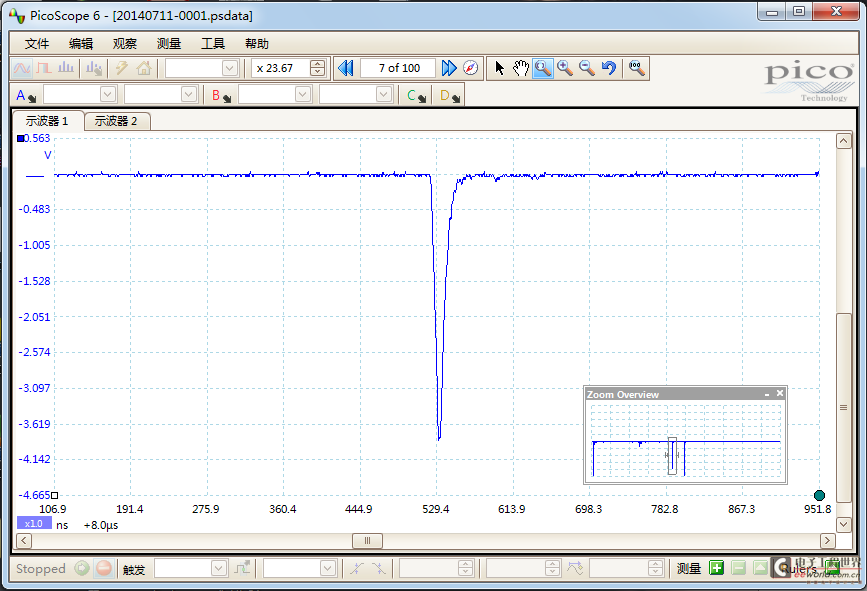Select scope mode icon
Image resolution: width=867 pixels, height=591 pixels.
[22, 69]
